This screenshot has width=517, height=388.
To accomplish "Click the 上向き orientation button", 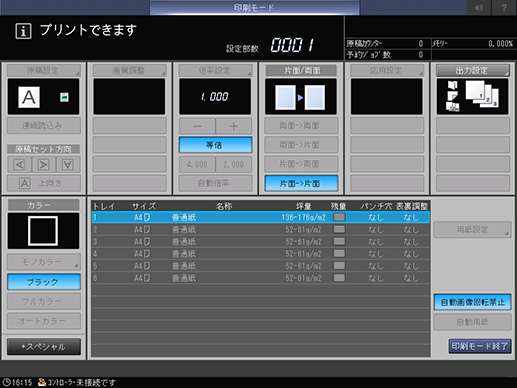I will [44, 183].
